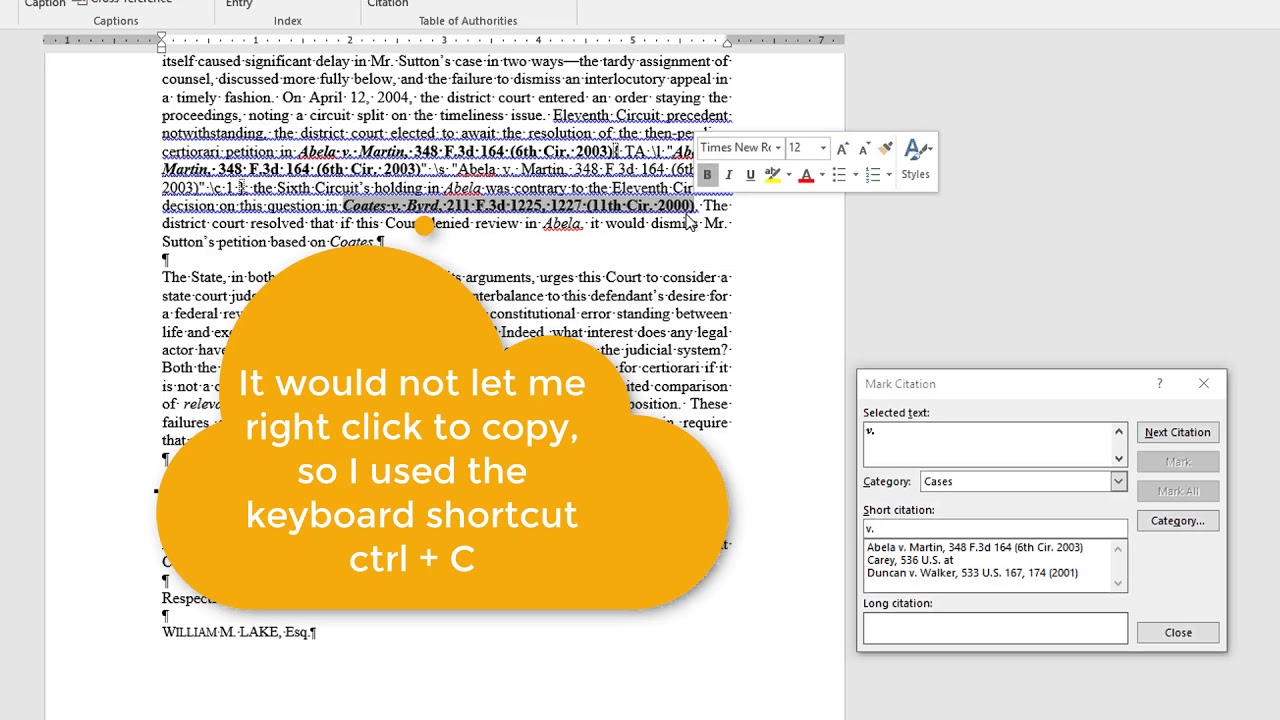Select Abela v. Martin short citation entry
Viewport: 1280px width, 720px height.
point(975,547)
